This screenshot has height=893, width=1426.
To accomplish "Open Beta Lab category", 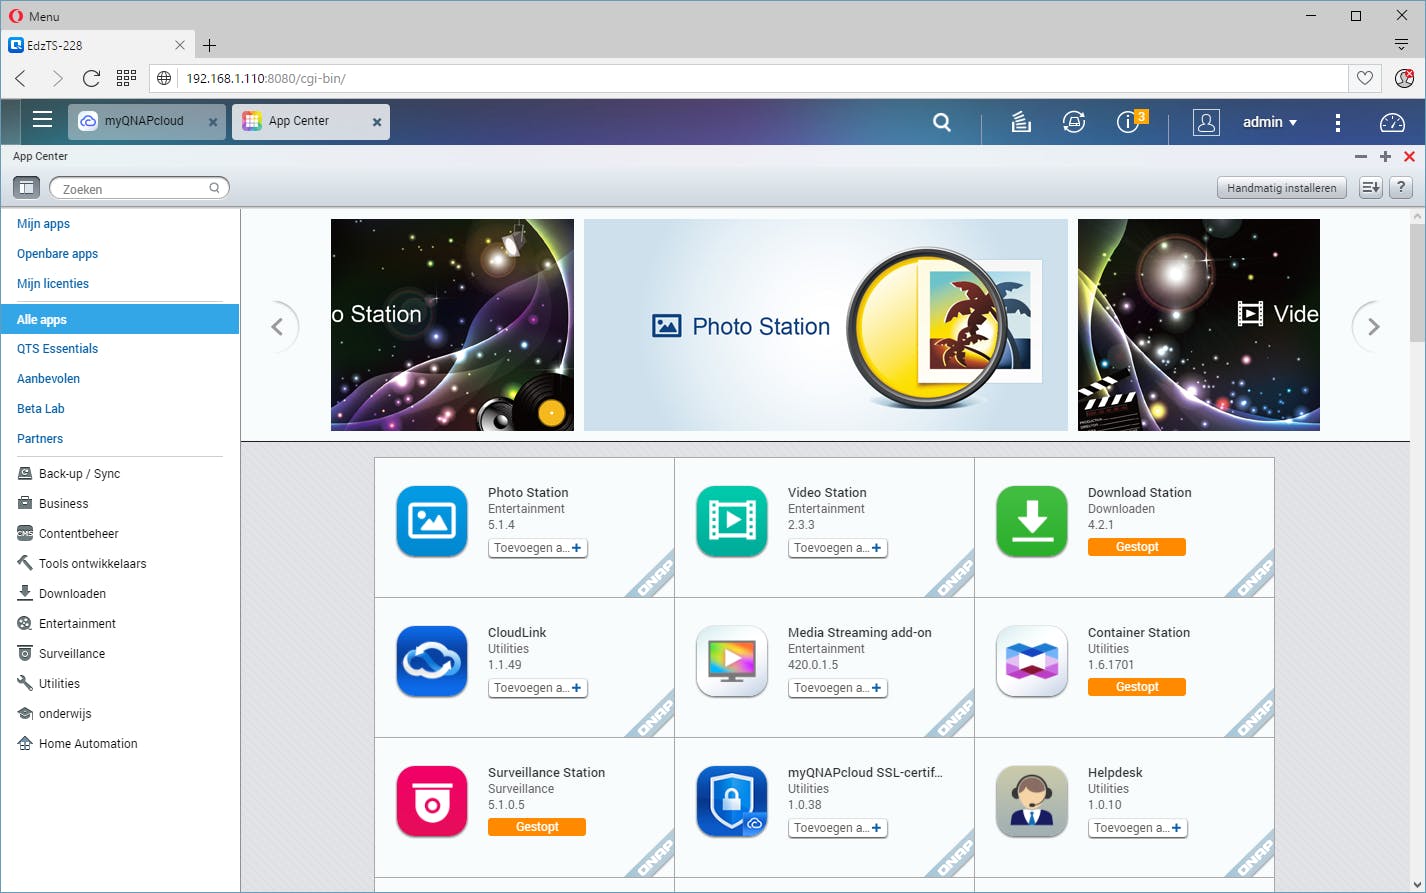I will 41,409.
